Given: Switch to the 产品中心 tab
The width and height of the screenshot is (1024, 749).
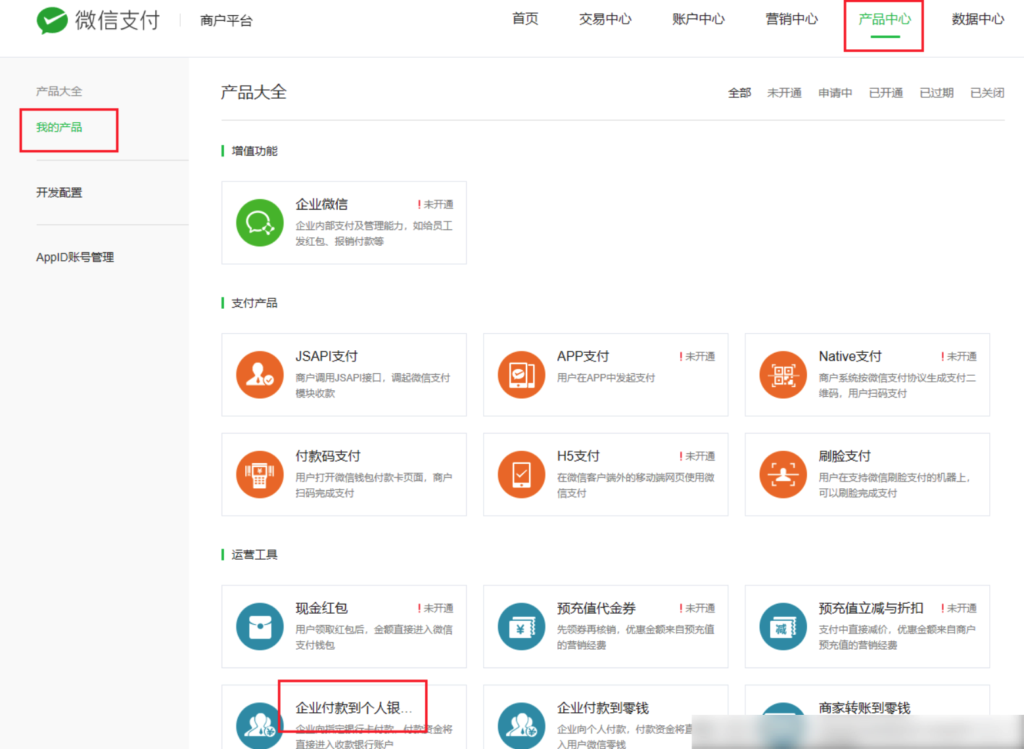Looking at the screenshot, I should (x=883, y=19).
